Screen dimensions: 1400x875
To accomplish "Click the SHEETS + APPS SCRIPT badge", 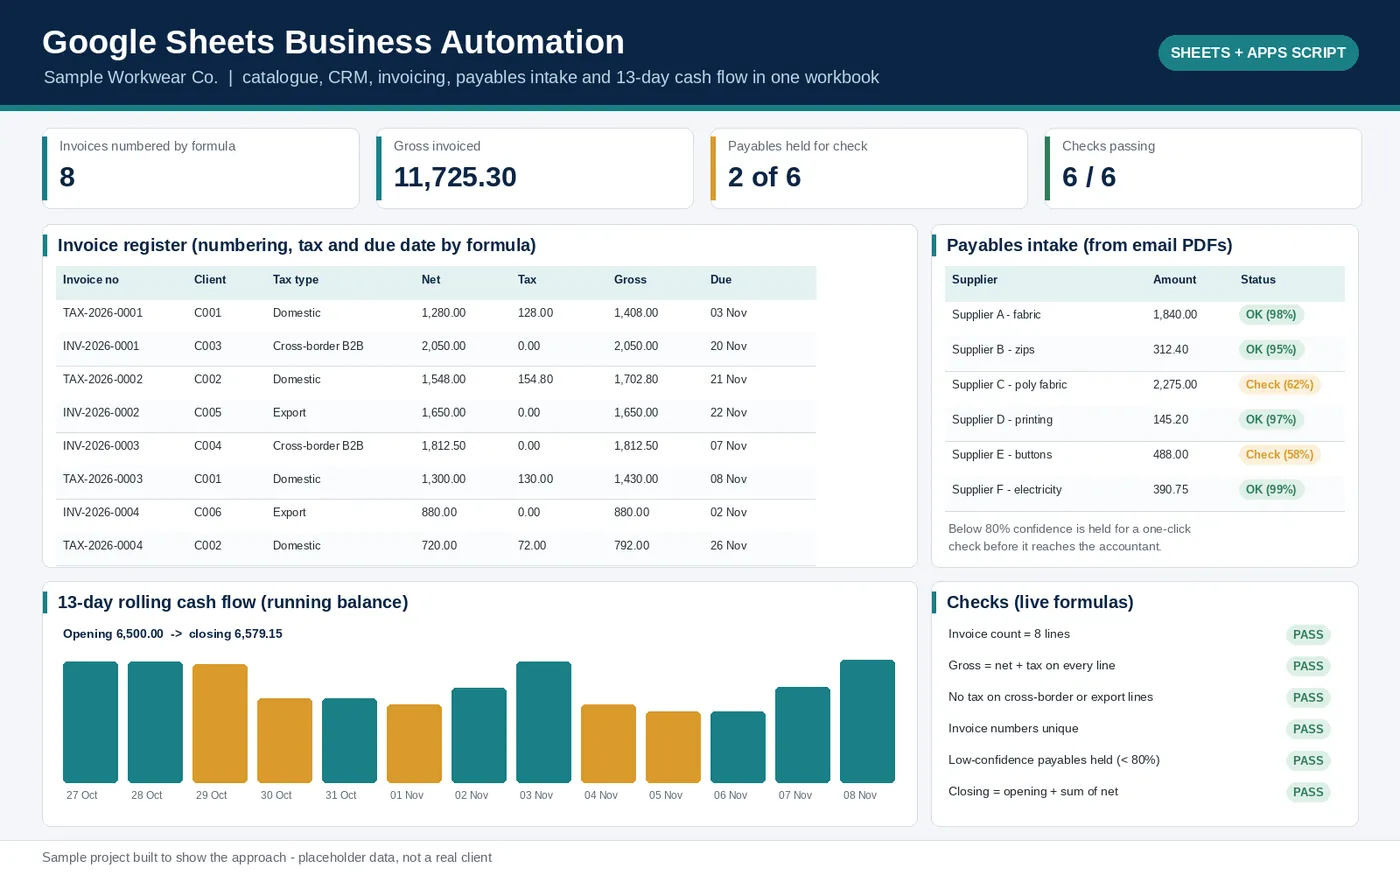I will (x=1258, y=53).
